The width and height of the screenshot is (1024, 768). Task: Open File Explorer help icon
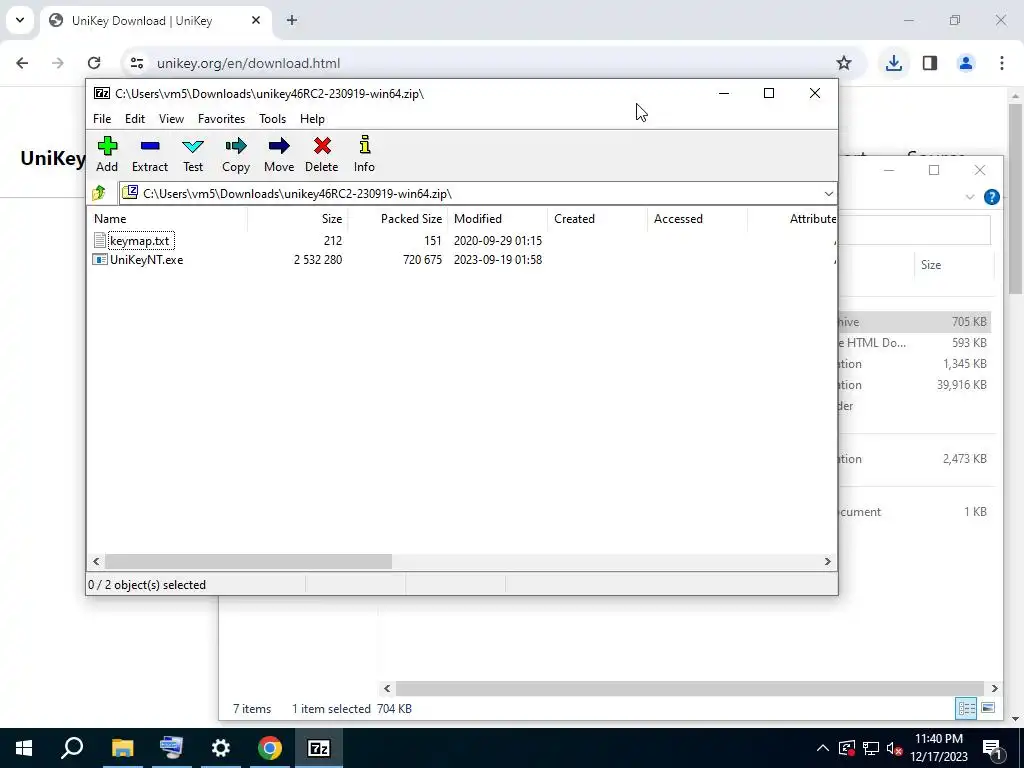(991, 197)
